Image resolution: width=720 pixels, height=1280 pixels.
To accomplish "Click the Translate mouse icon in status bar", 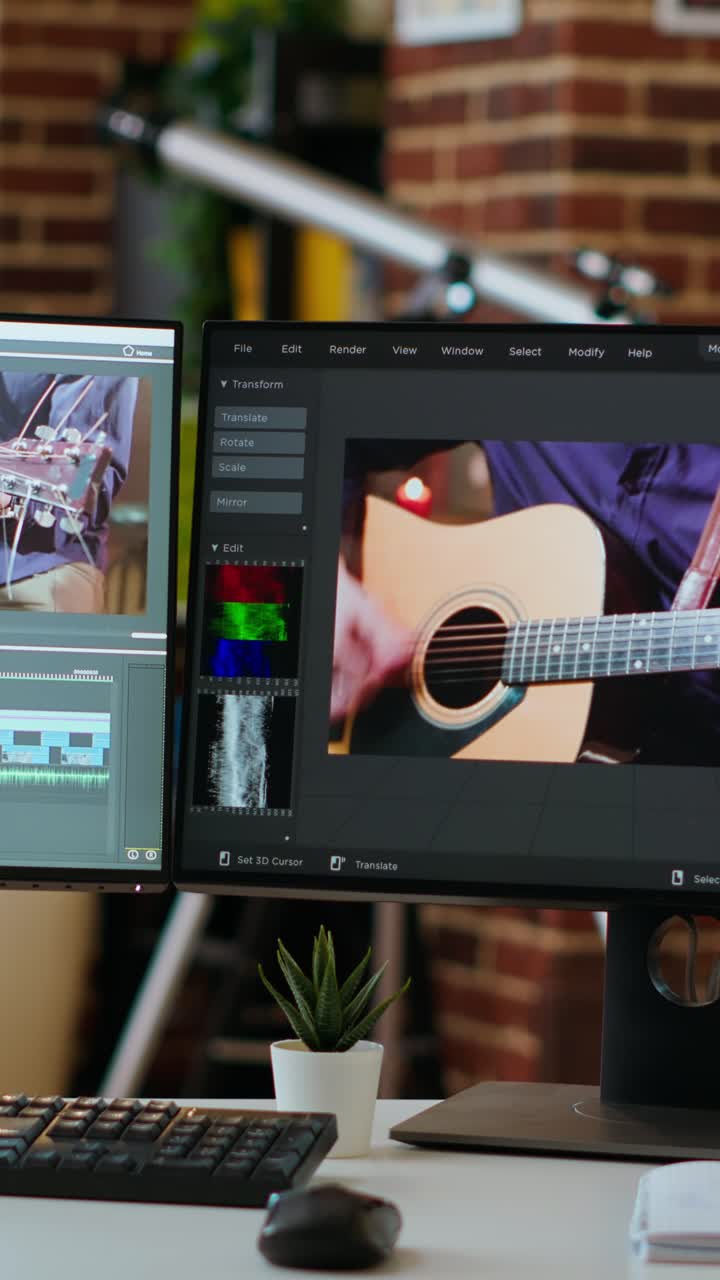I will pos(337,863).
